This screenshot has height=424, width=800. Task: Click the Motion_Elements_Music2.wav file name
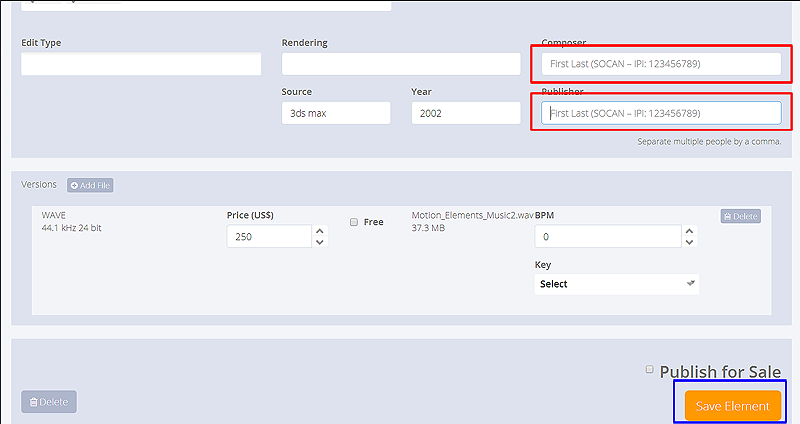coord(472,215)
